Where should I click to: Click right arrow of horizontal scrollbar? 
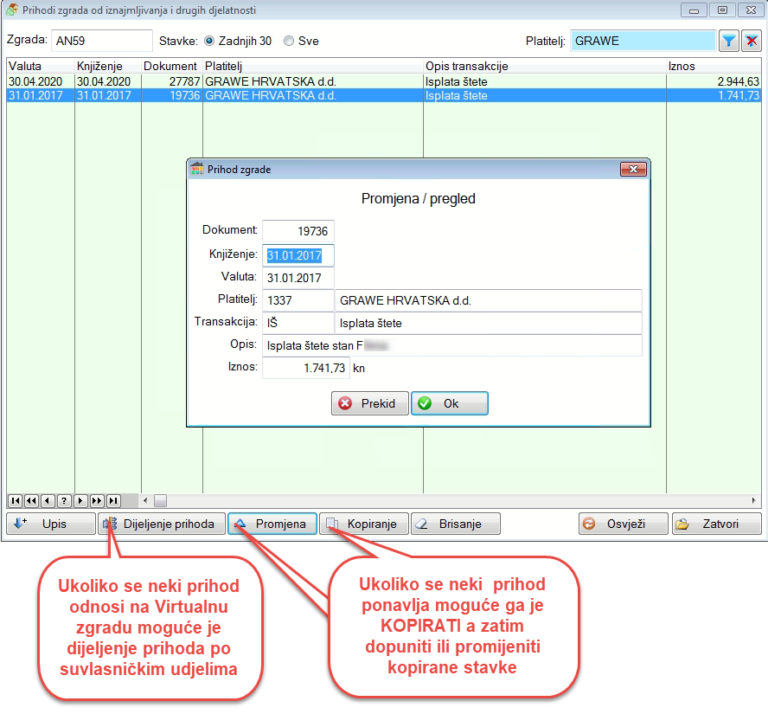click(754, 500)
